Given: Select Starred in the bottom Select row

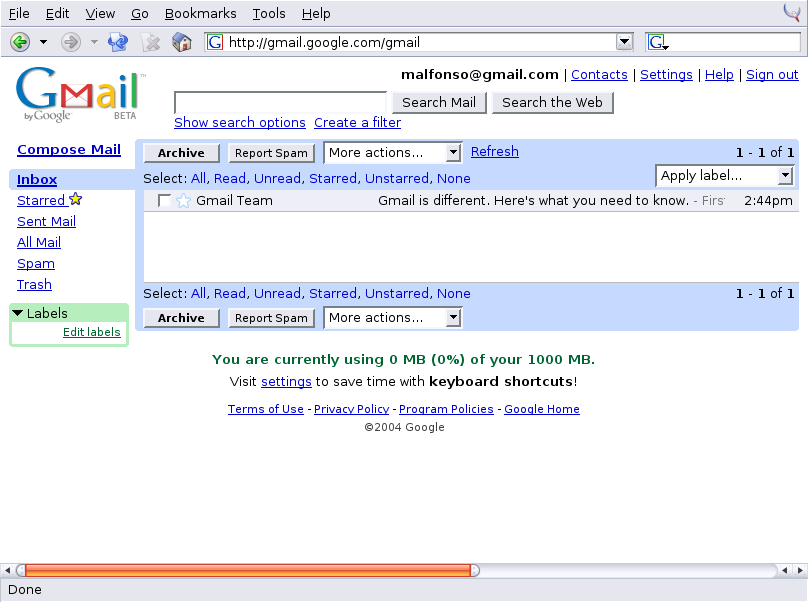Looking at the screenshot, I should pos(333,293).
